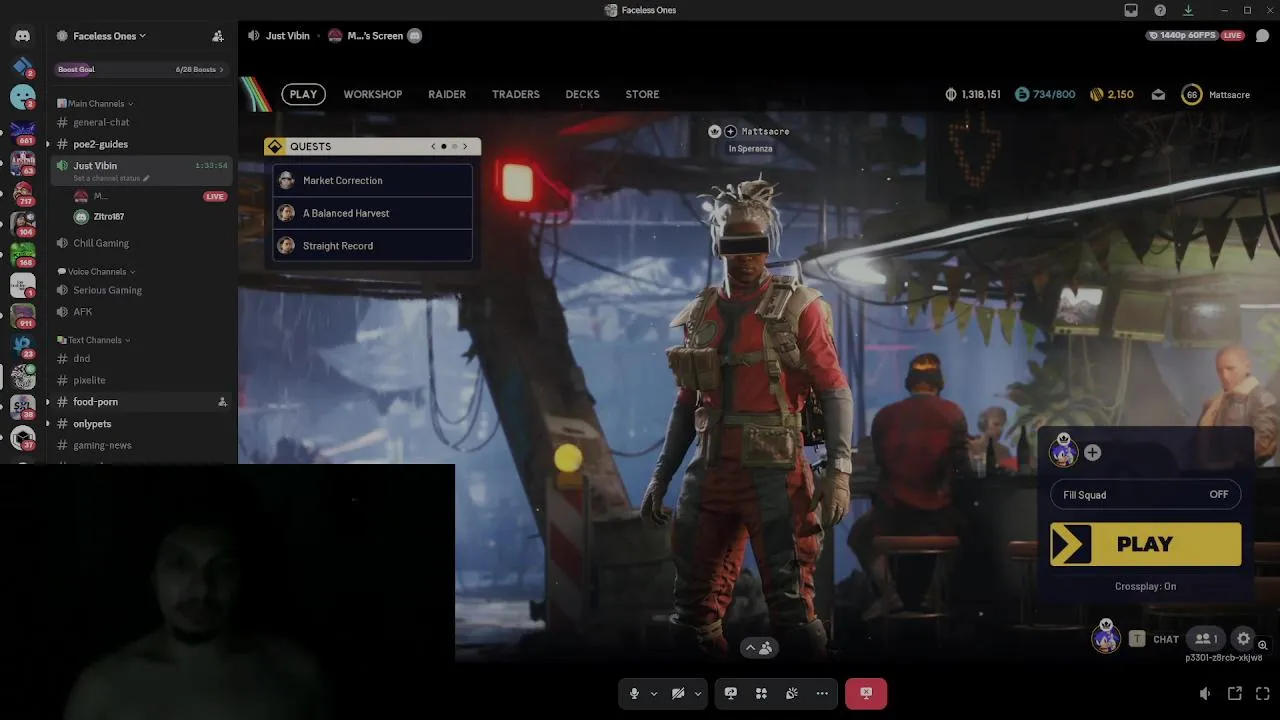Open Discord direct messages home icon

coord(22,36)
